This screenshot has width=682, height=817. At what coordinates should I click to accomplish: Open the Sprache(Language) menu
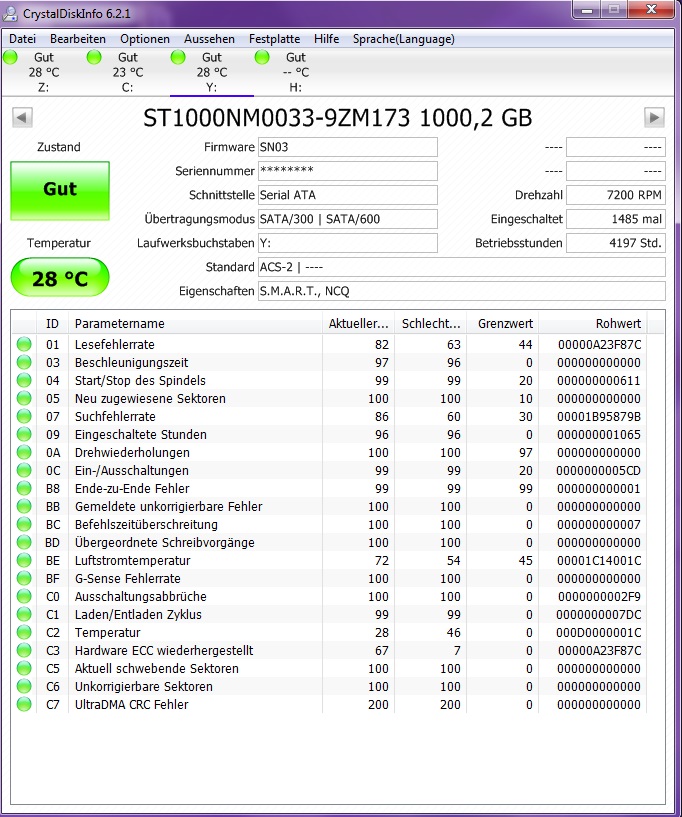[x=403, y=39]
